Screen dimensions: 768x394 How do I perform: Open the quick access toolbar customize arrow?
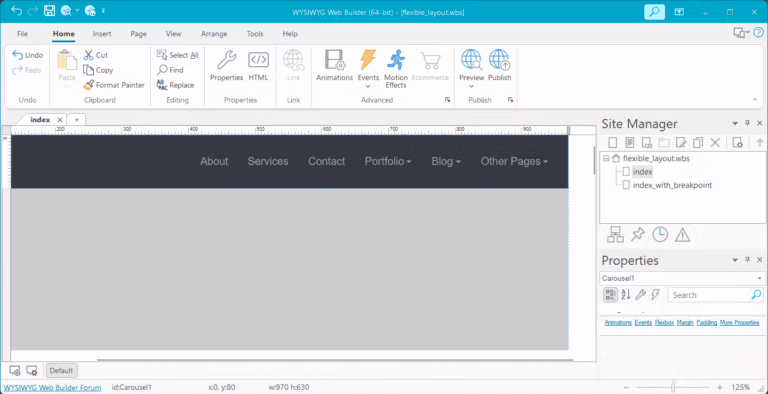pyautogui.click(x=103, y=11)
